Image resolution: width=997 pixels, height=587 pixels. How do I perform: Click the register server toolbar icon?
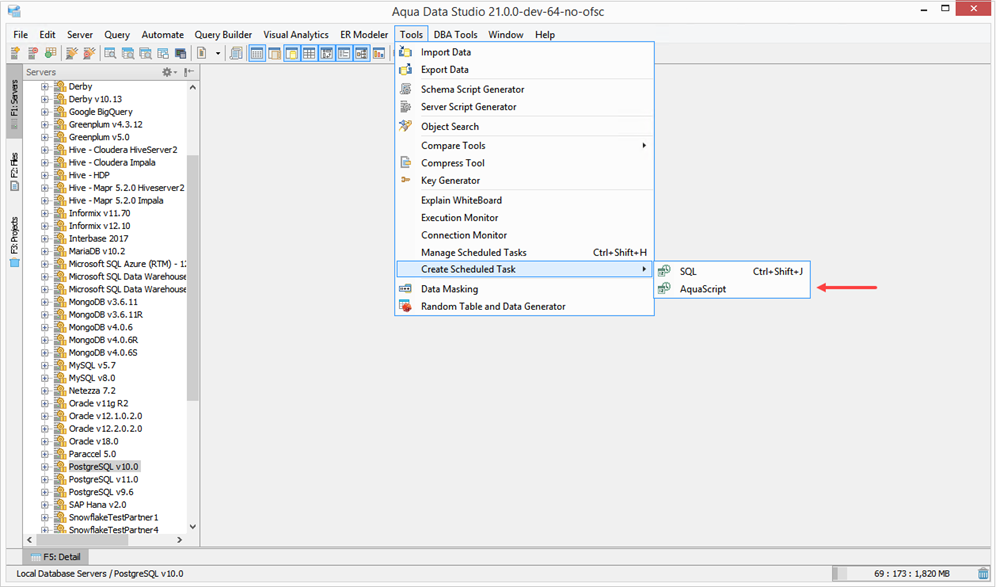[15, 53]
